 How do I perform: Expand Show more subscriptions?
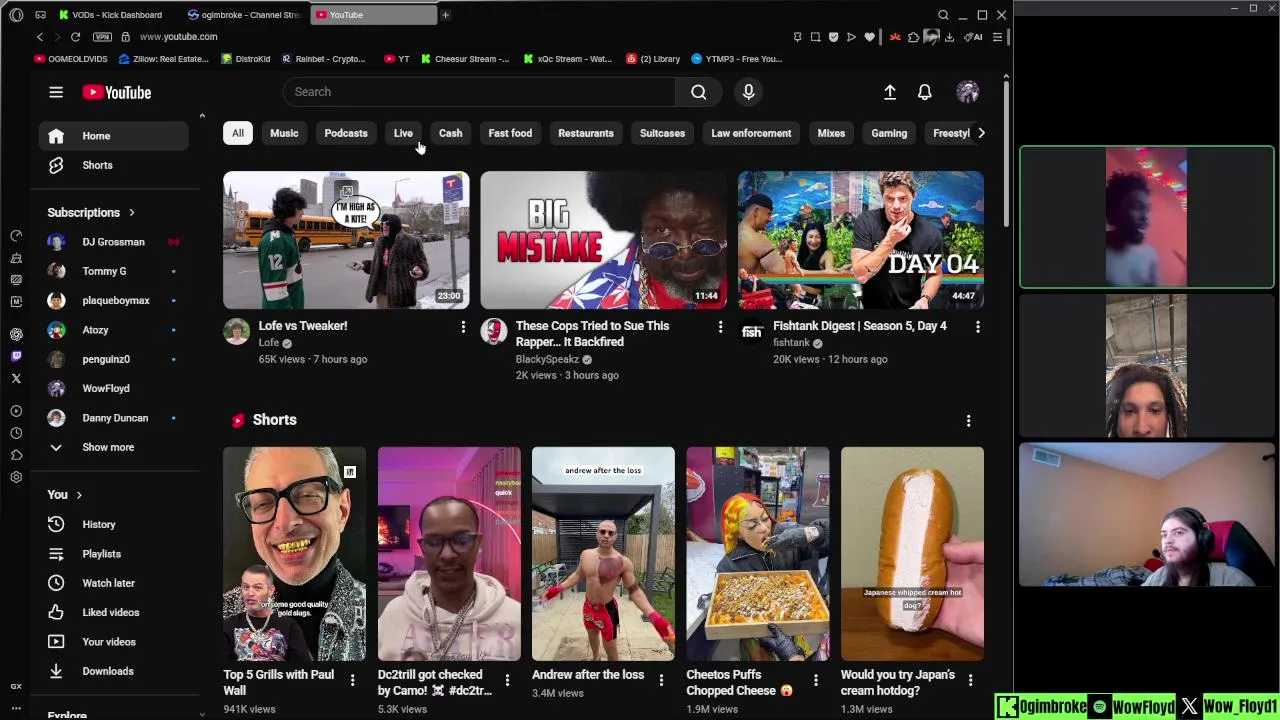pos(113,447)
